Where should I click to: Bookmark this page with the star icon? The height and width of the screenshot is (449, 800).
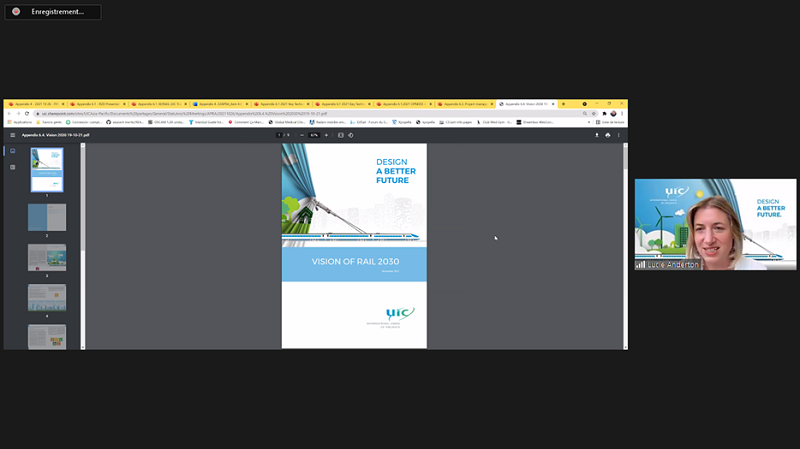594,113
